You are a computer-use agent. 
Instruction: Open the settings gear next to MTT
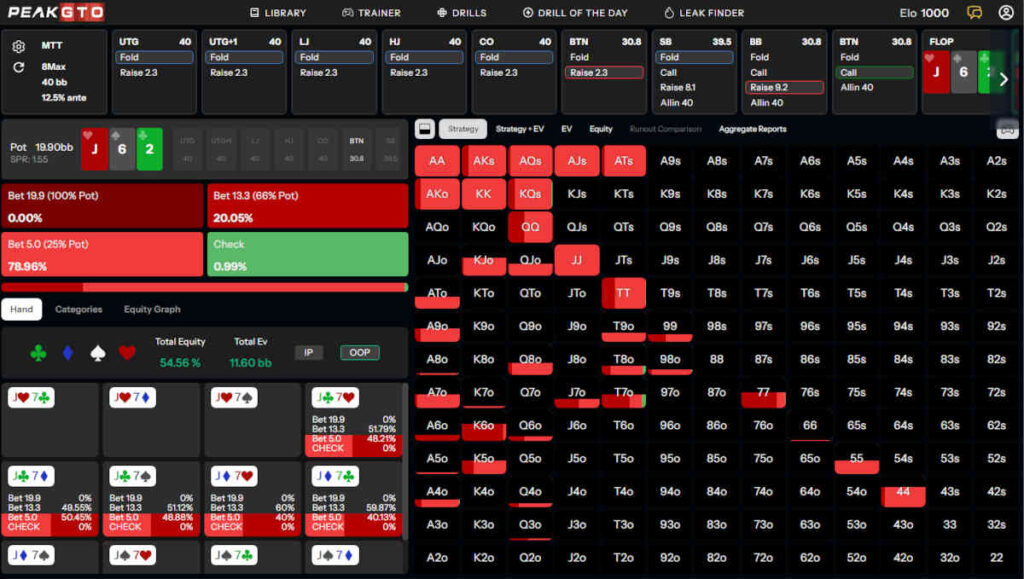pos(18,47)
